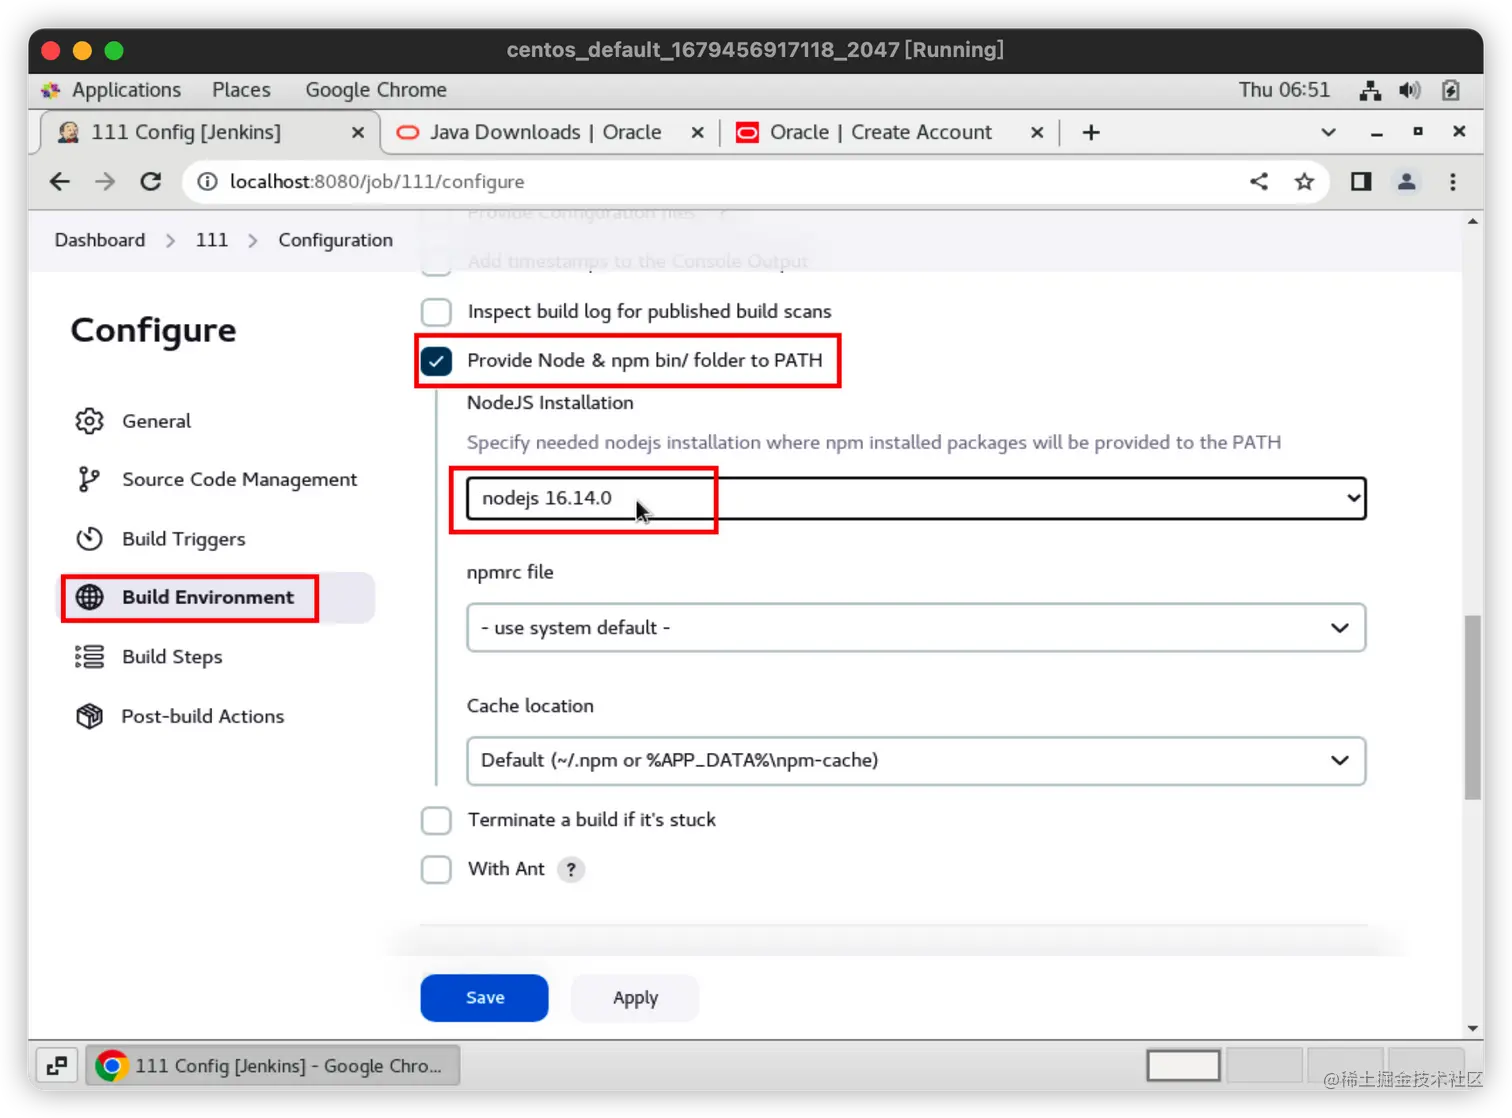Click the share page icon
The width and height of the screenshot is (1512, 1118).
click(x=1259, y=181)
